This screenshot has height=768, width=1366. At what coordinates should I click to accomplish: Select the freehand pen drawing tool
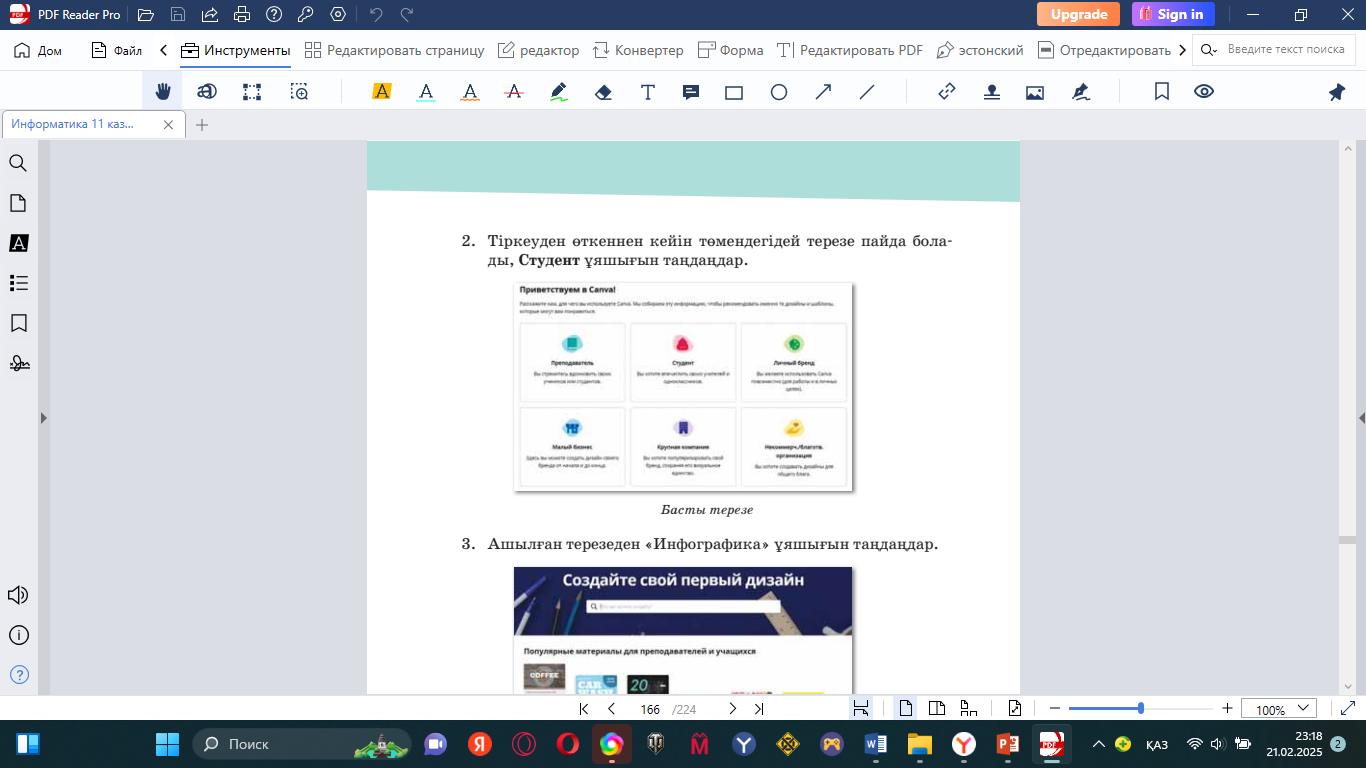[x=559, y=92]
